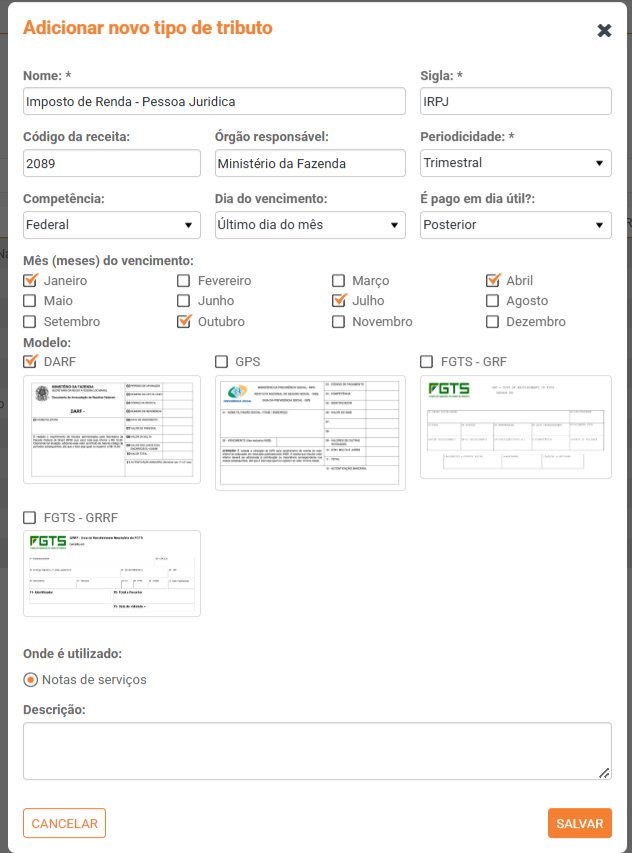Select the DARF template thumbnail
Viewport: 632px width, 853px height.
112,430
